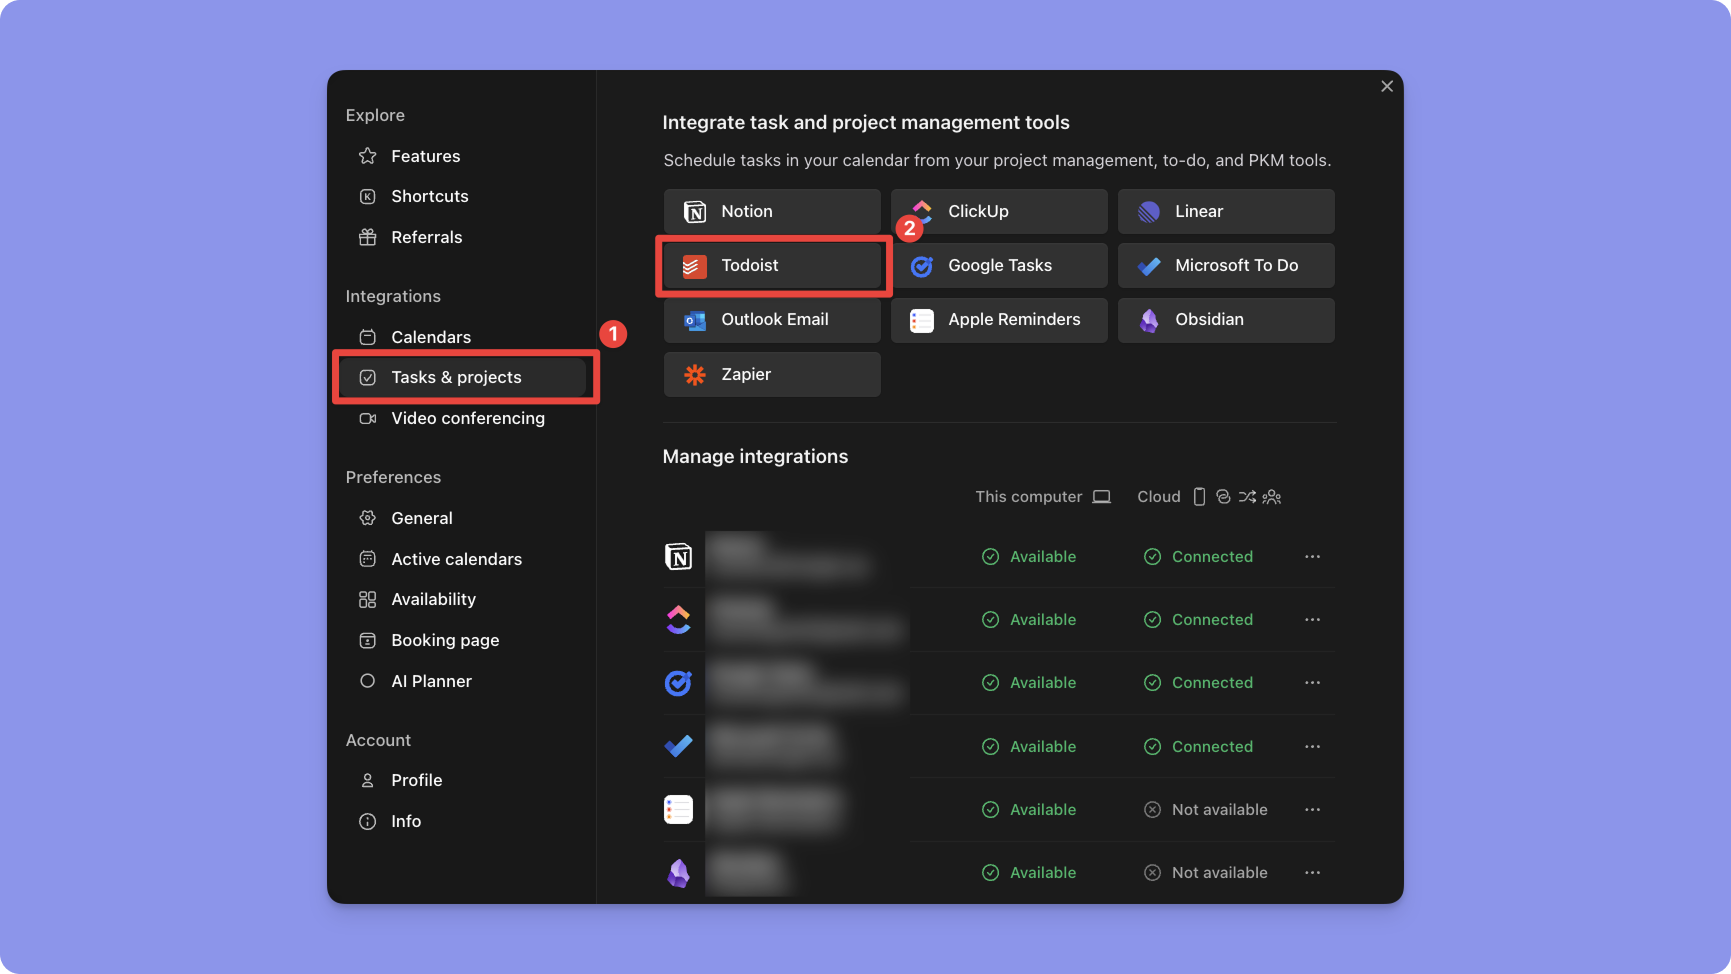This screenshot has height=974, width=1731.
Task: Click the ClickUp icon in Manage integrations
Action: click(x=679, y=620)
